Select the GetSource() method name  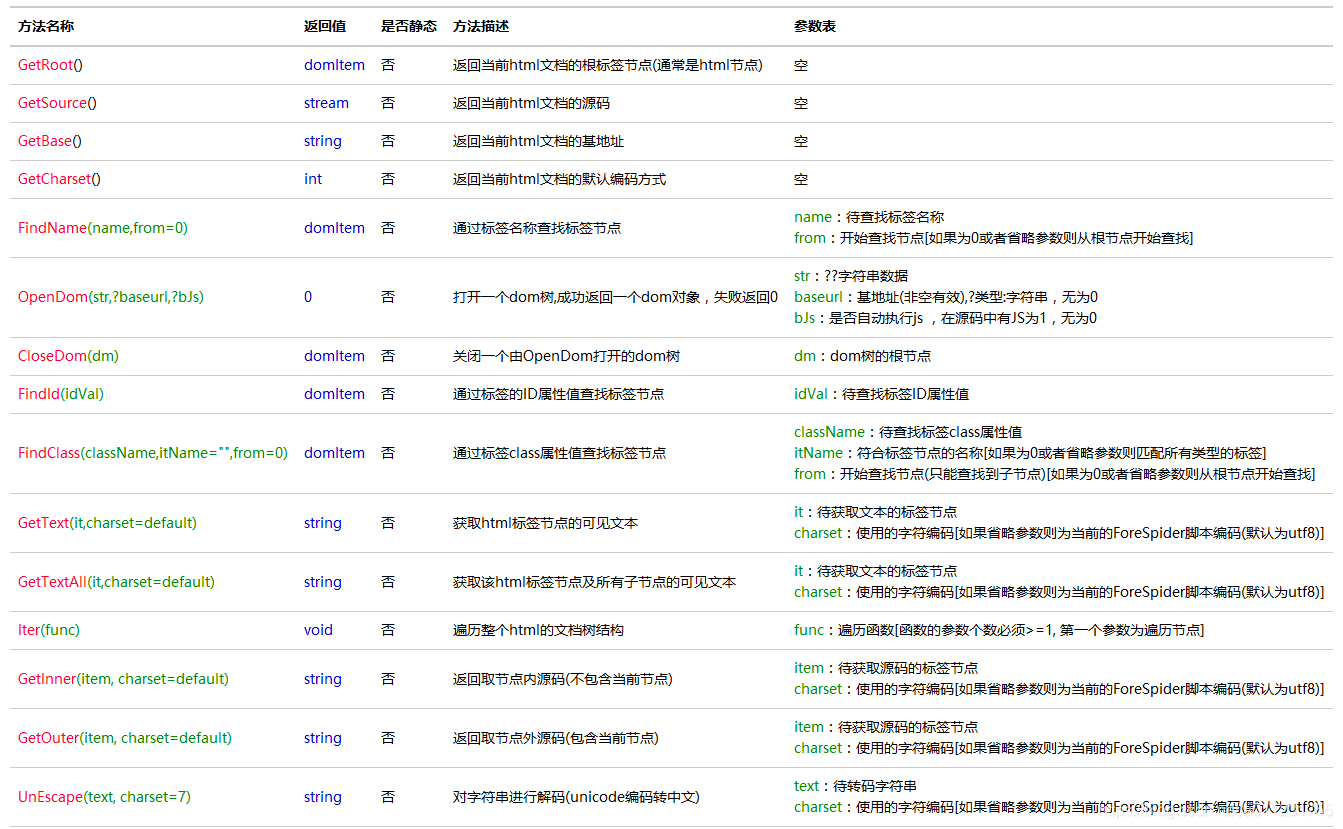point(57,103)
